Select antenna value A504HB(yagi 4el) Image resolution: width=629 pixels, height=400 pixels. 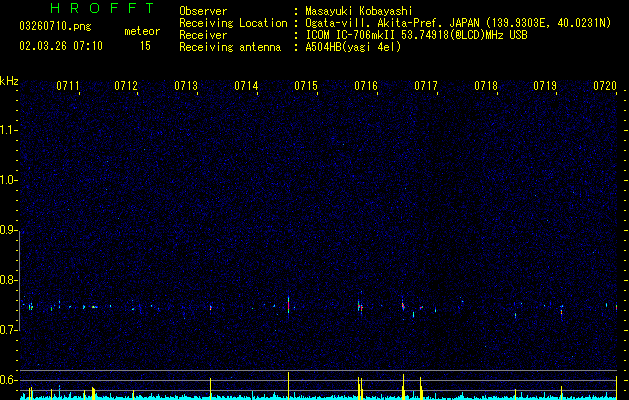coord(353,47)
